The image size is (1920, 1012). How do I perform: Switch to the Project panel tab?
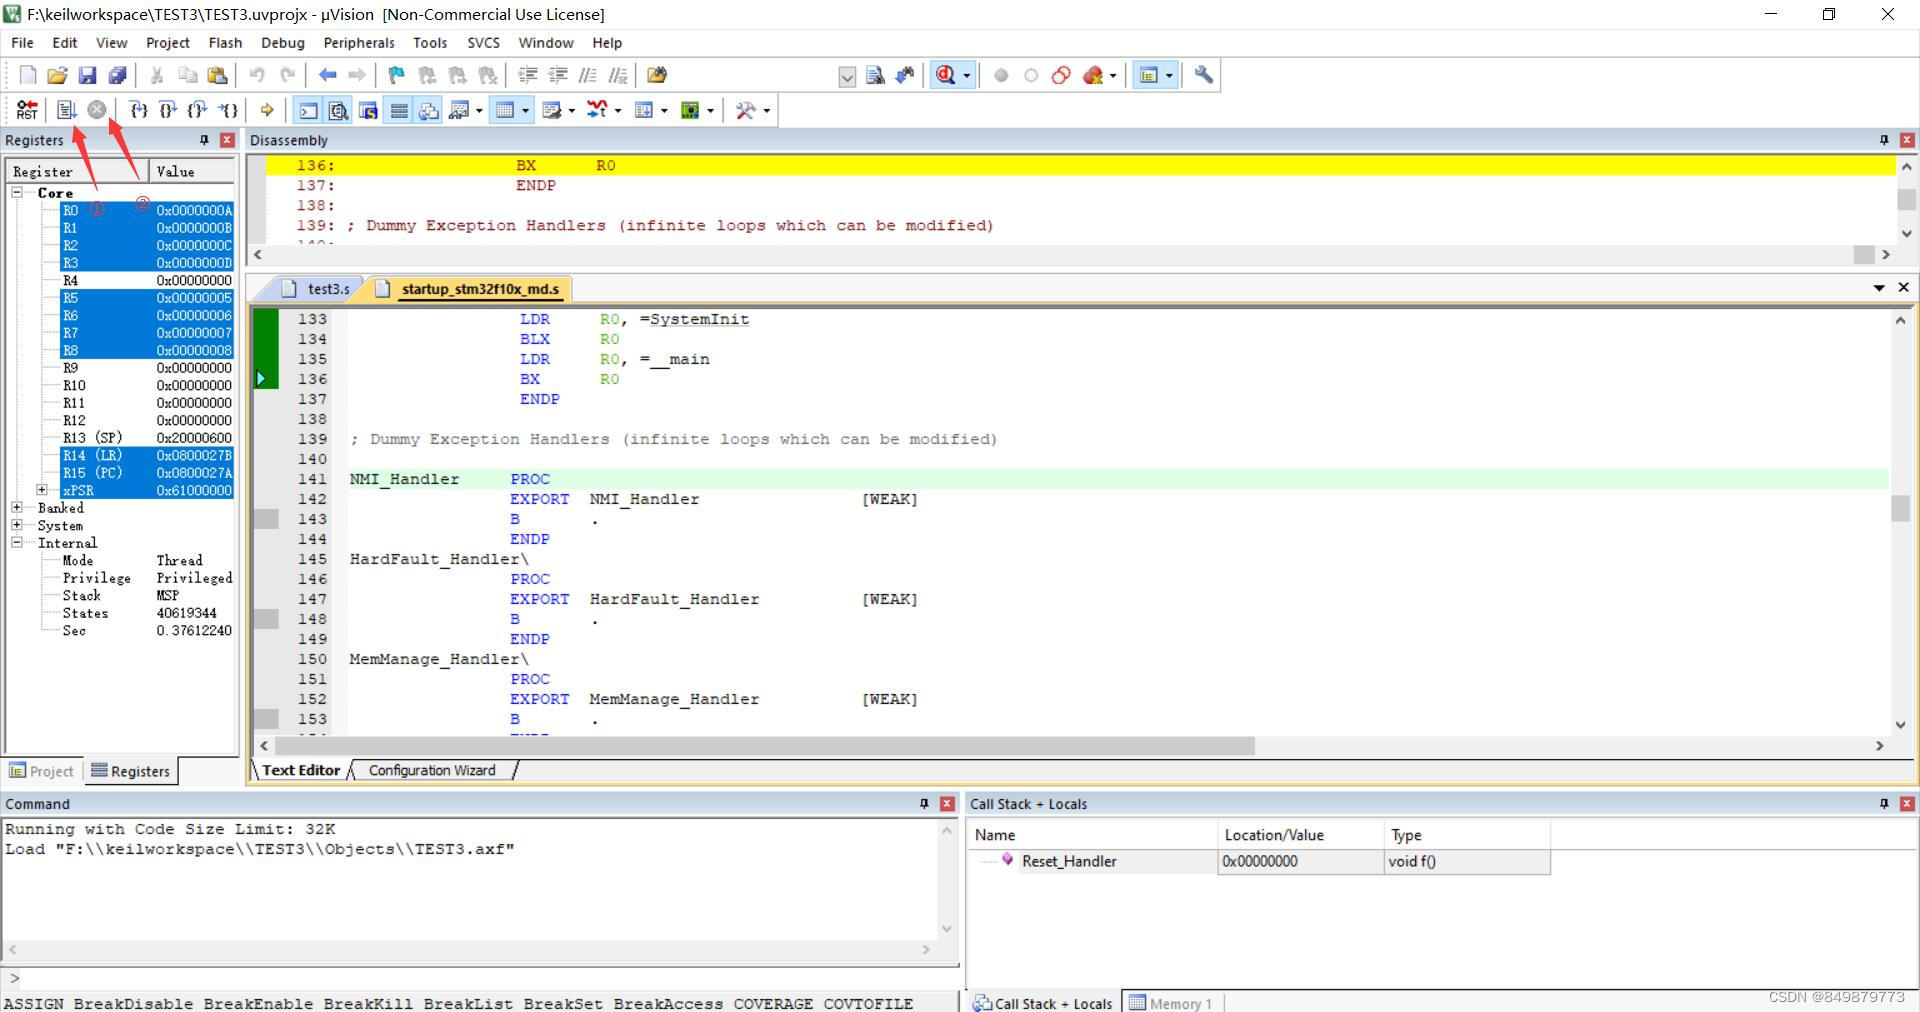42,771
